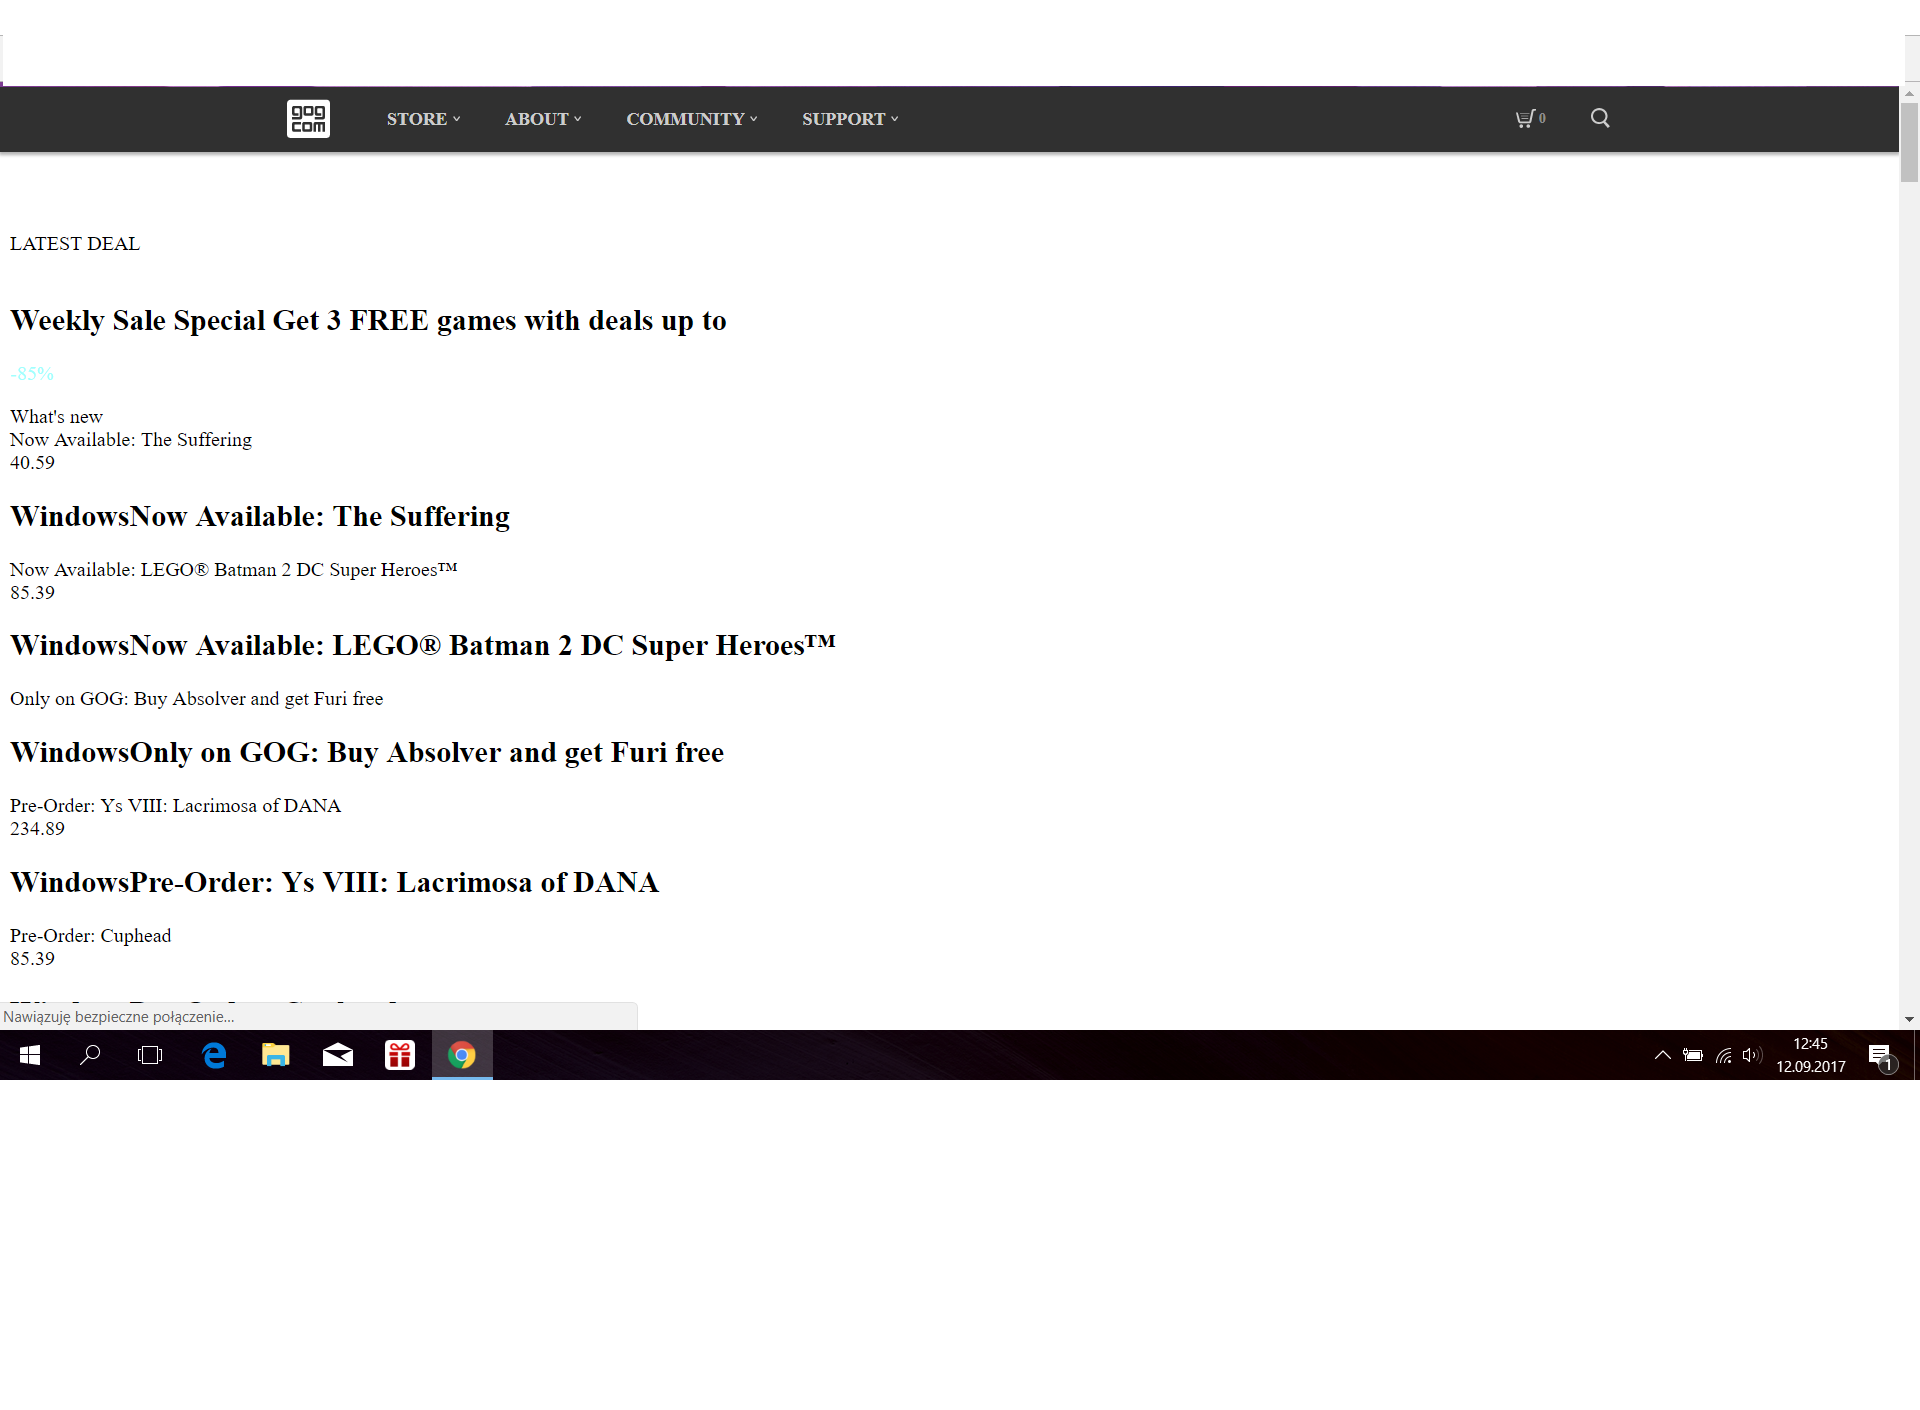Show hidden tray icons chevron

[1662, 1055]
